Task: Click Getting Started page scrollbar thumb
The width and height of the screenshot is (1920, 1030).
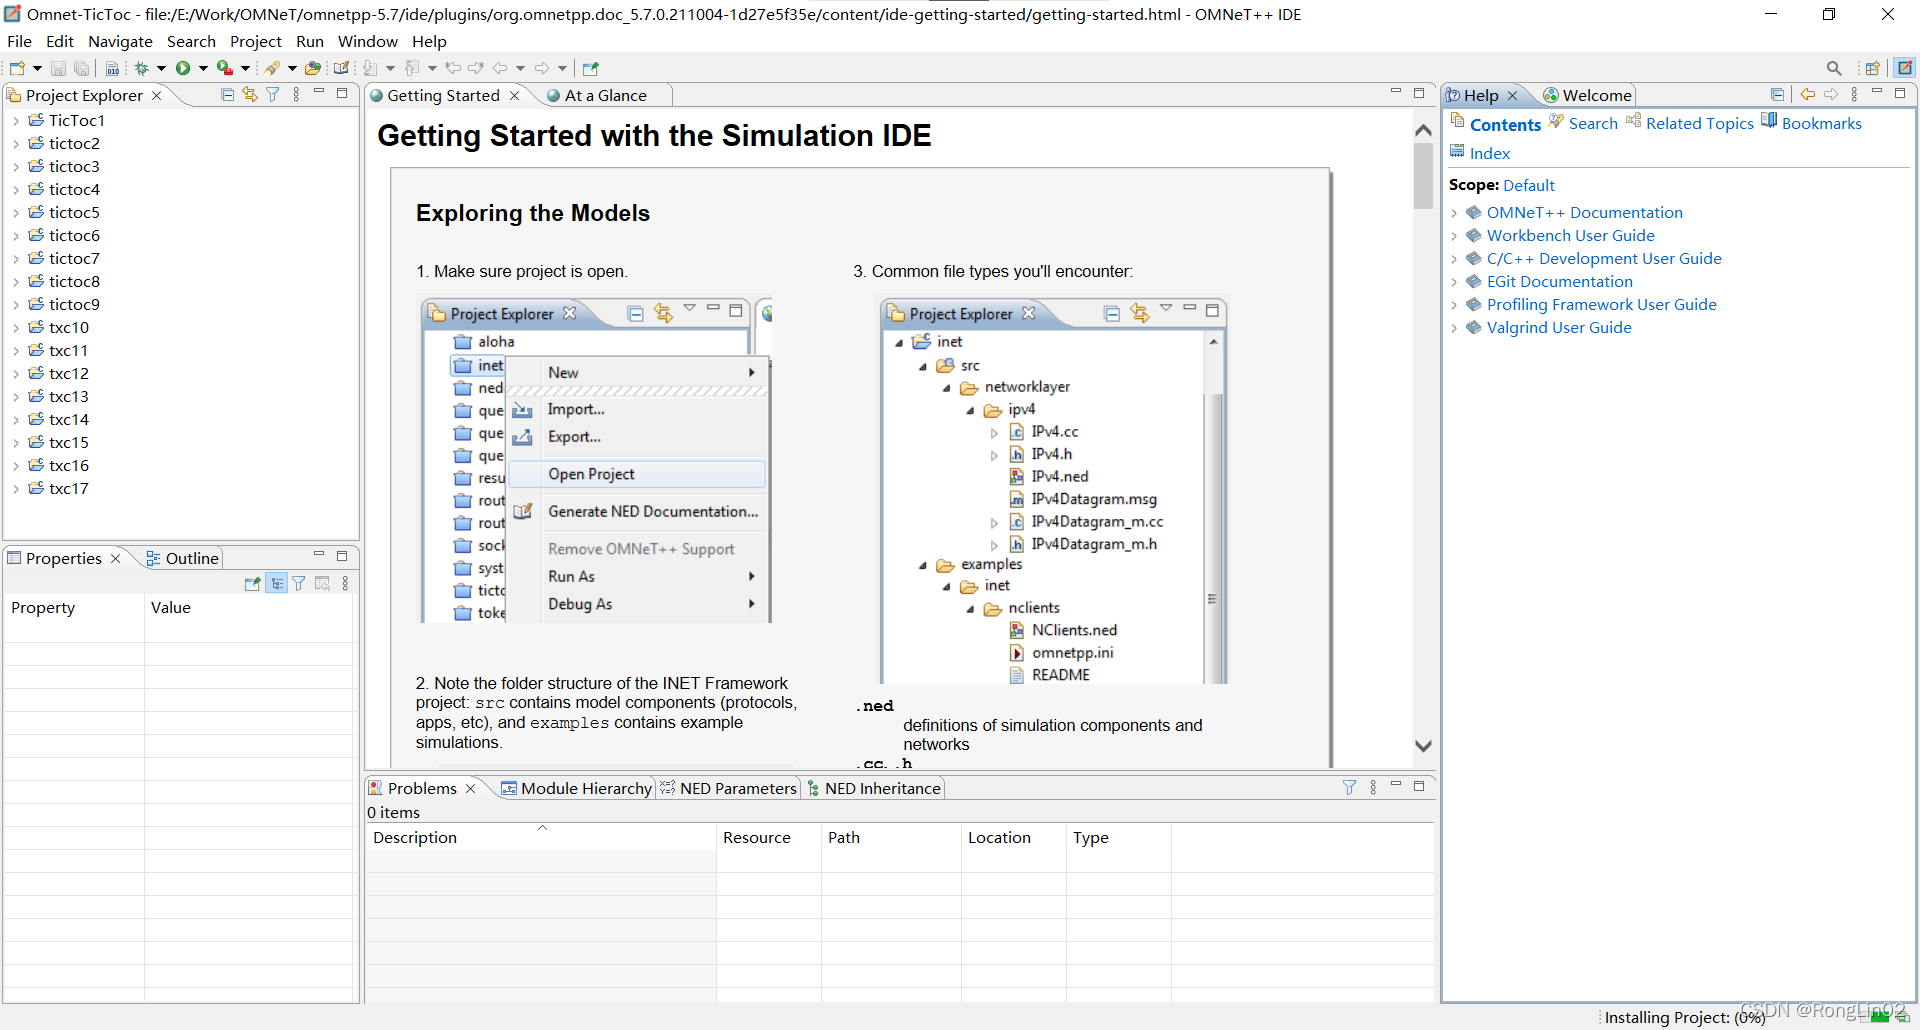Action: pos(1424,176)
